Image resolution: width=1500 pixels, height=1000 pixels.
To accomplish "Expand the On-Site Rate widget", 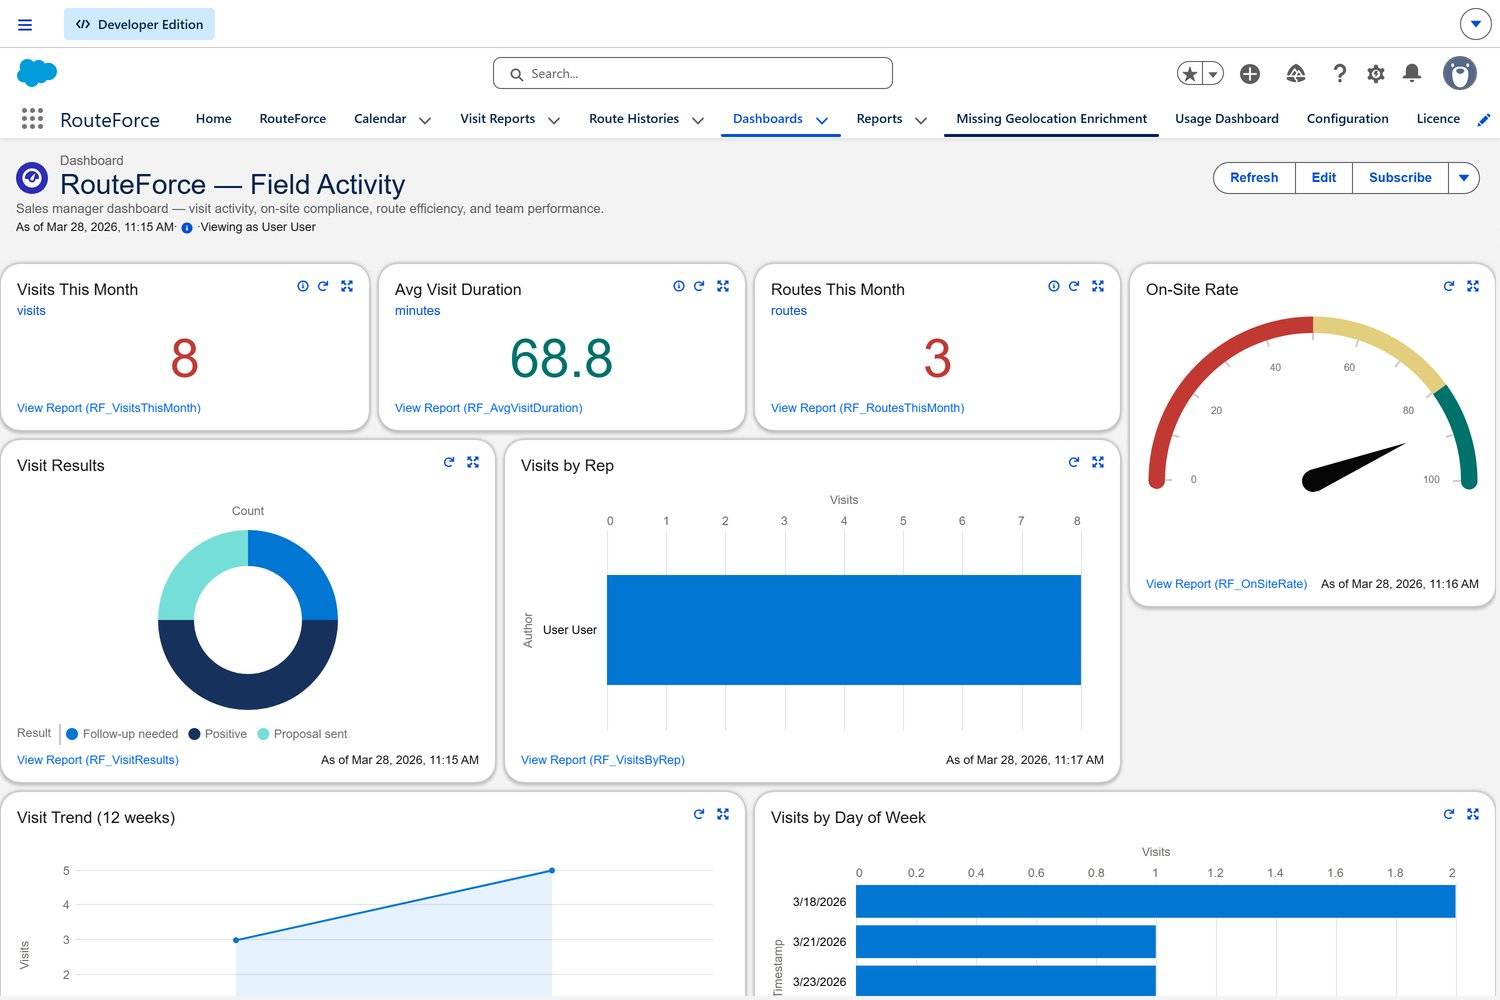I will click(x=1473, y=286).
